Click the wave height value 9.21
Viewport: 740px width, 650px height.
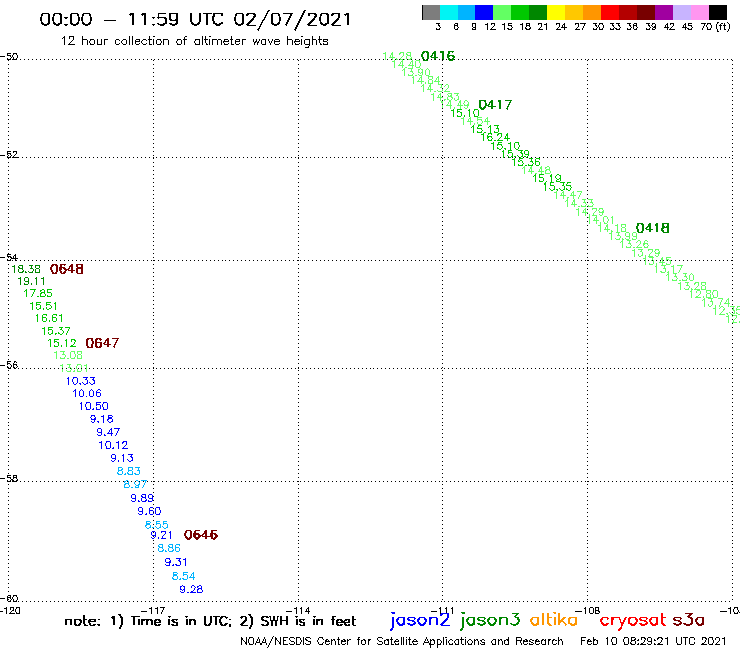(161, 535)
